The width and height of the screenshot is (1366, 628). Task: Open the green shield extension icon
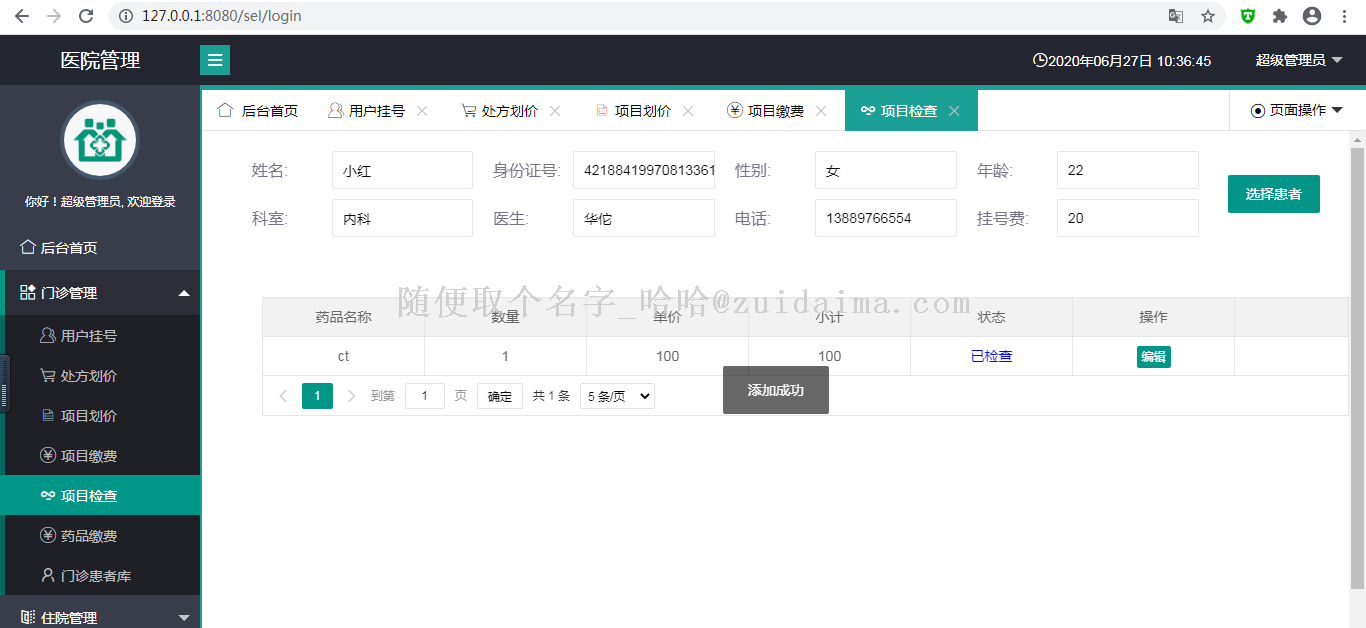(1248, 16)
